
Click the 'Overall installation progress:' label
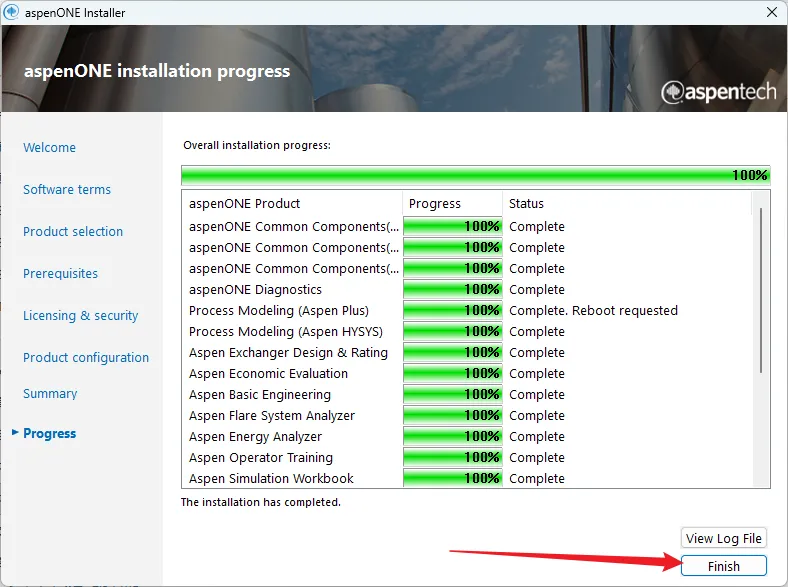257,145
